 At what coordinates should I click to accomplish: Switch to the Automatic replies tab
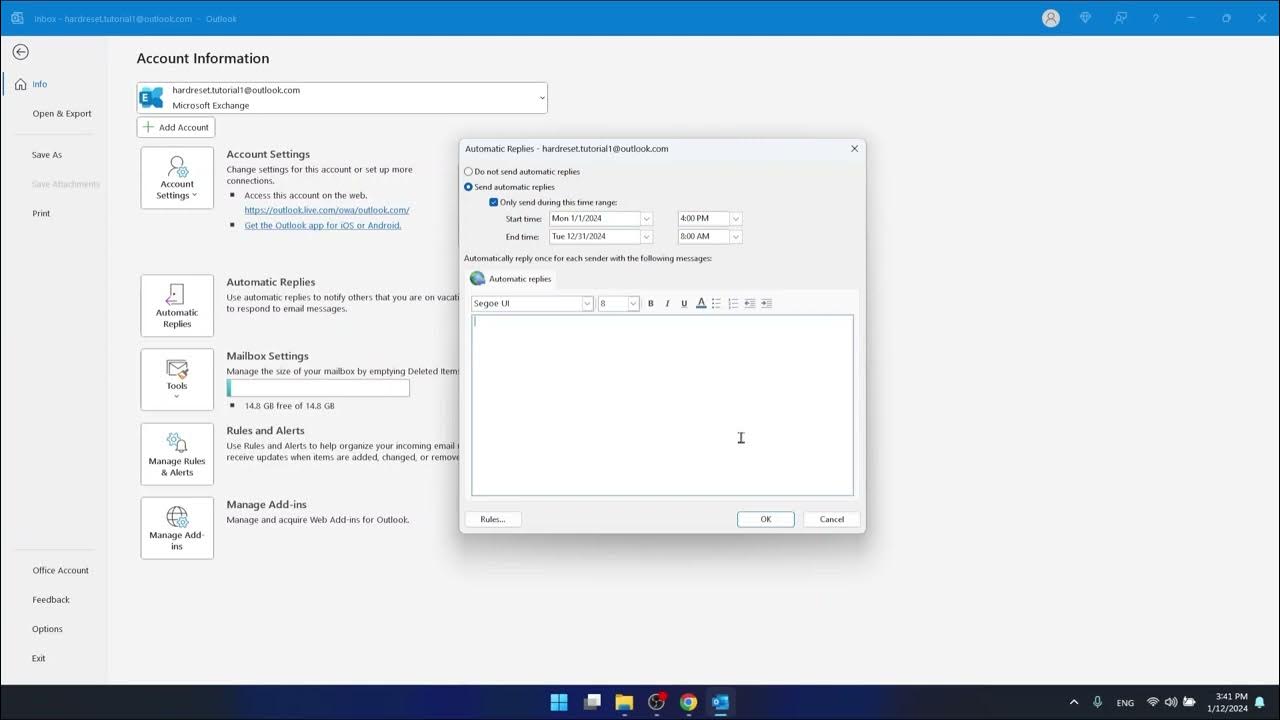[x=511, y=278]
